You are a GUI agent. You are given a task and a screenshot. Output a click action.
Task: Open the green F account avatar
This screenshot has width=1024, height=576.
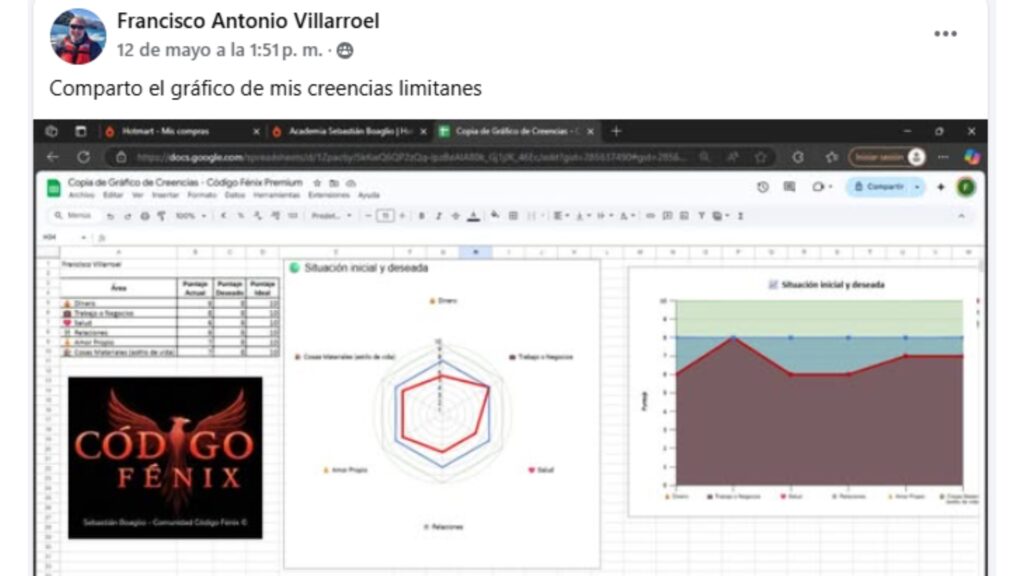[966, 187]
